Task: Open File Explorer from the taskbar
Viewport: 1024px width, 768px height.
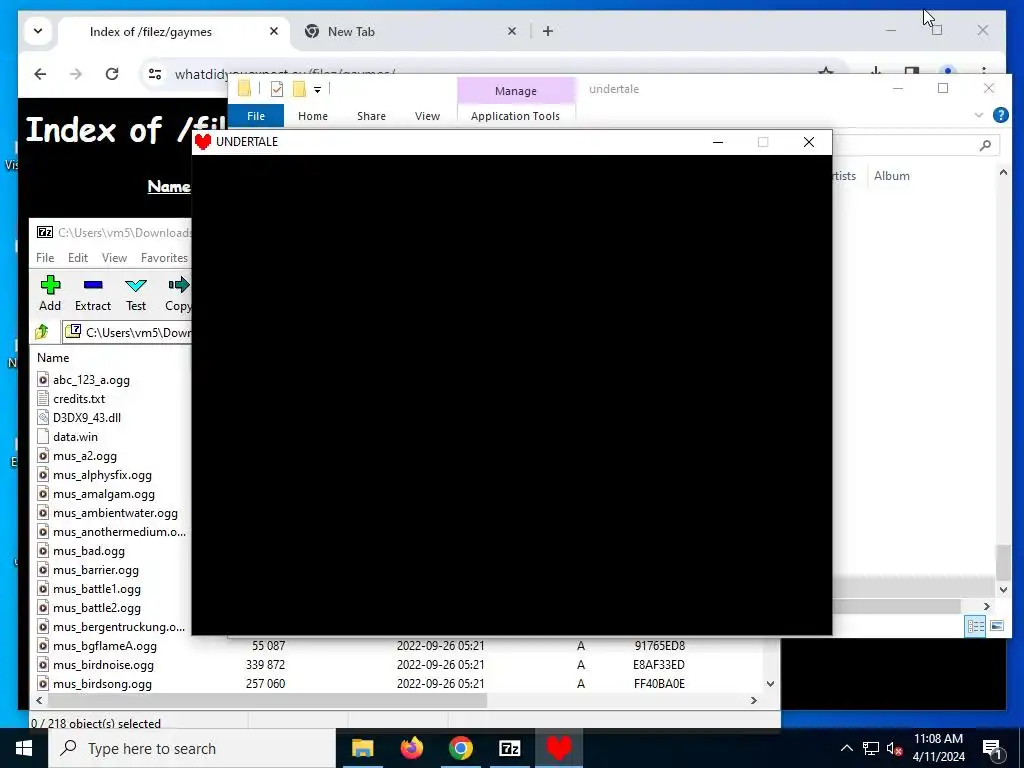Action: (x=362, y=748)
